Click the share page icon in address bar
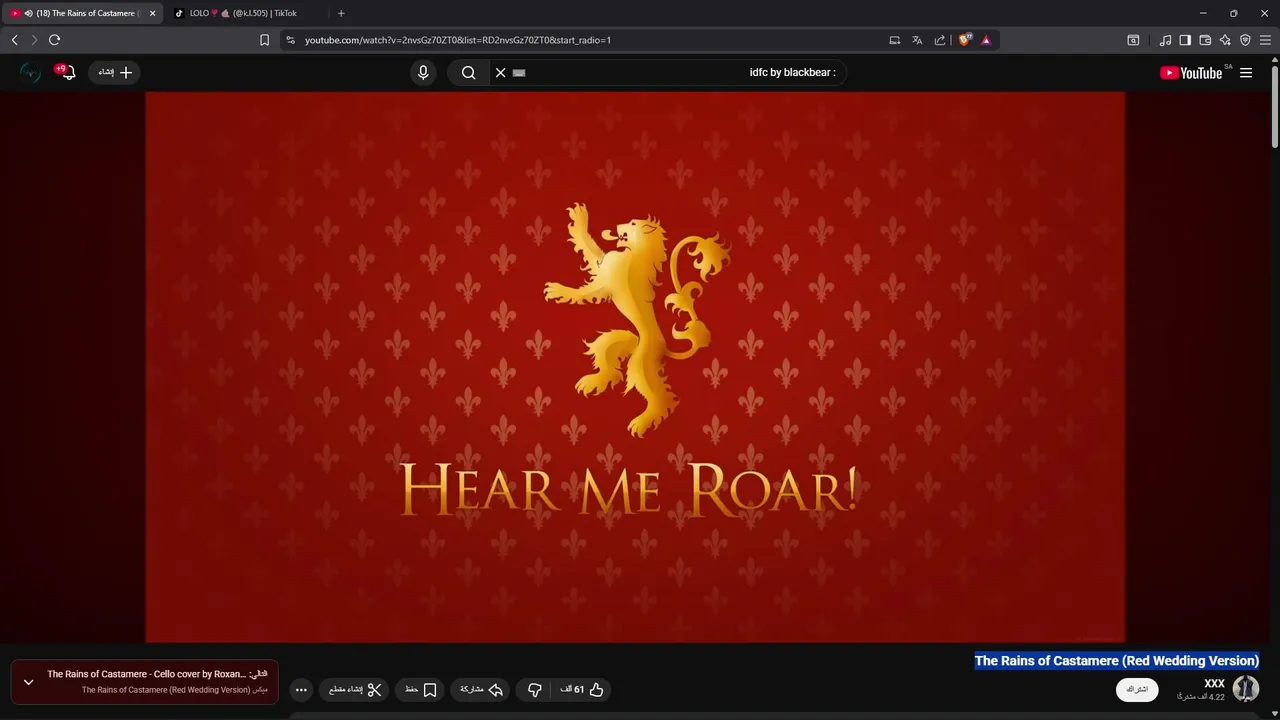This screenshot has width=1280, height=720. coord(940,40)
